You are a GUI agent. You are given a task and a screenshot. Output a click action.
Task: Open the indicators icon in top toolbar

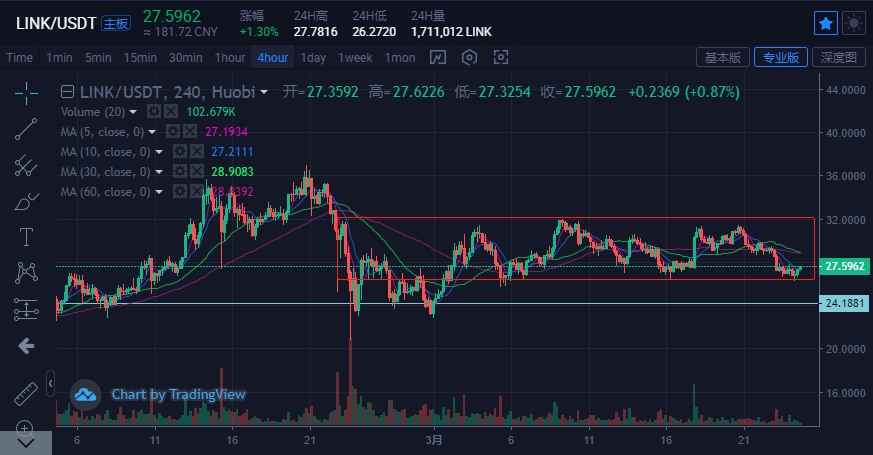click(438, 57)
